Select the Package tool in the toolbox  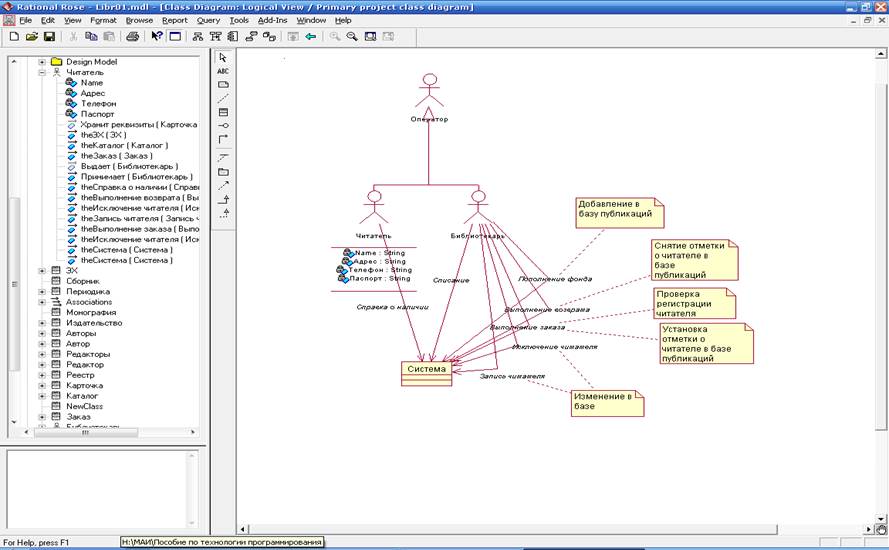(223, 172)
